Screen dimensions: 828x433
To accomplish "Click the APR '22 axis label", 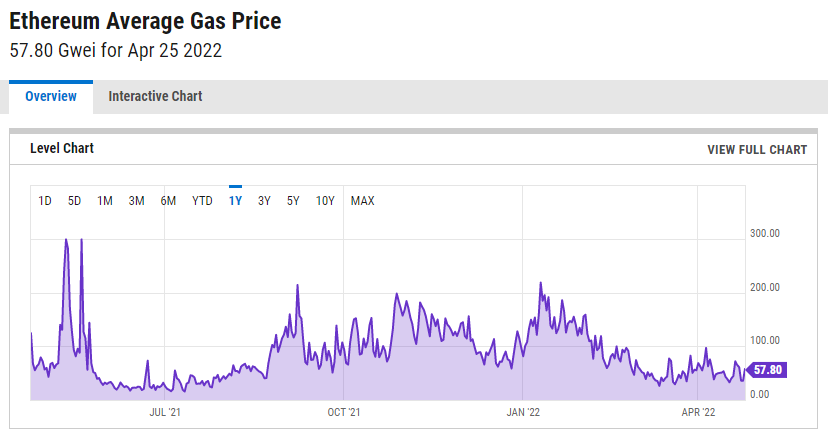I will [x=698, y=412].
